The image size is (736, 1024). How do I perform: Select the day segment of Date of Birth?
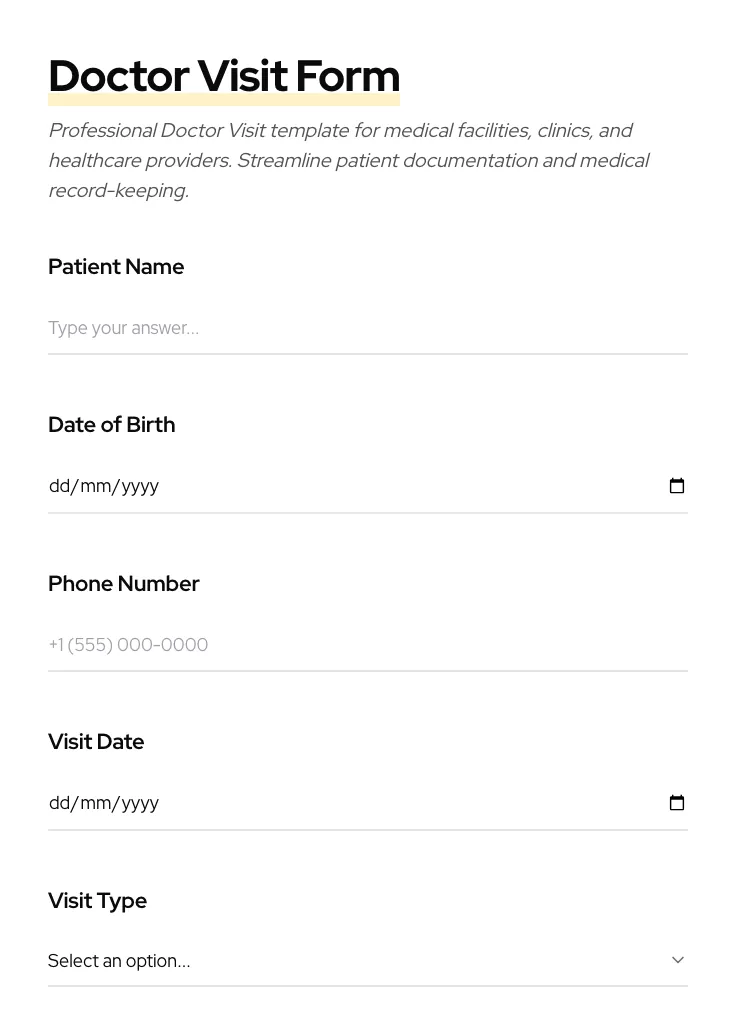pos(60,486)
